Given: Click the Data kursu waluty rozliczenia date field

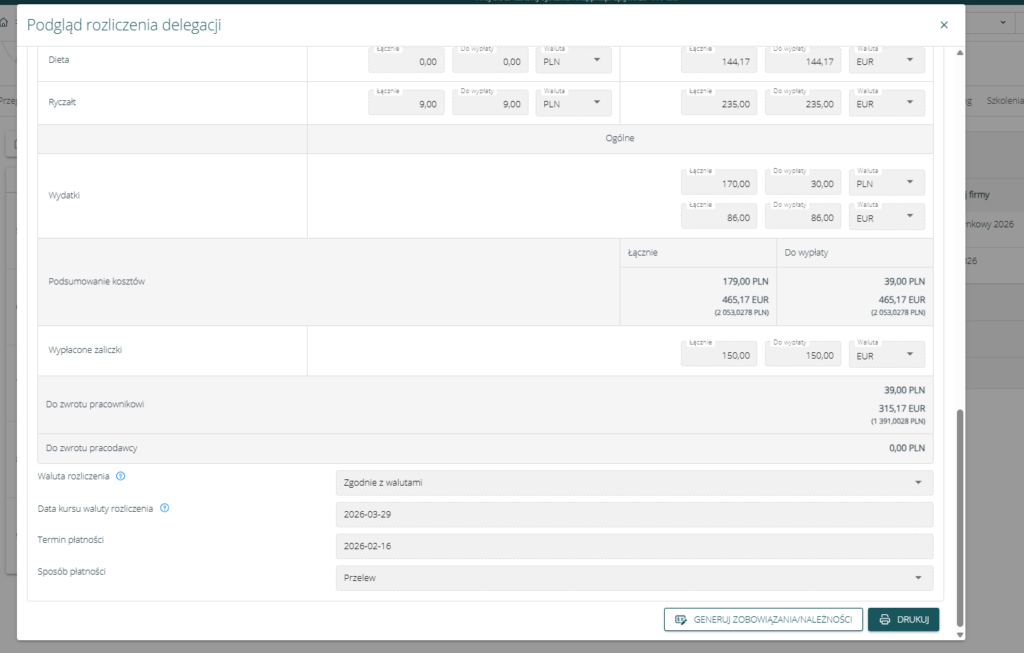Looking at the screenshot, I should 634,515.
